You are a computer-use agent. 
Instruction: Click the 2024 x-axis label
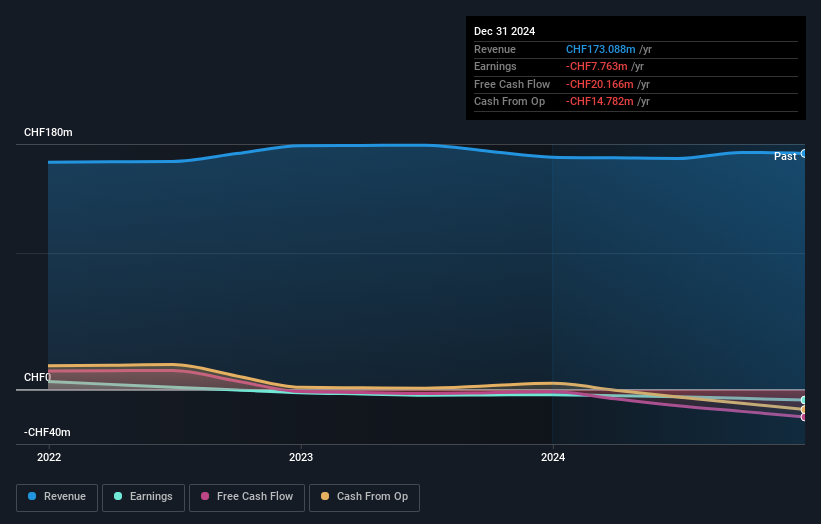[x=553, y=458]
